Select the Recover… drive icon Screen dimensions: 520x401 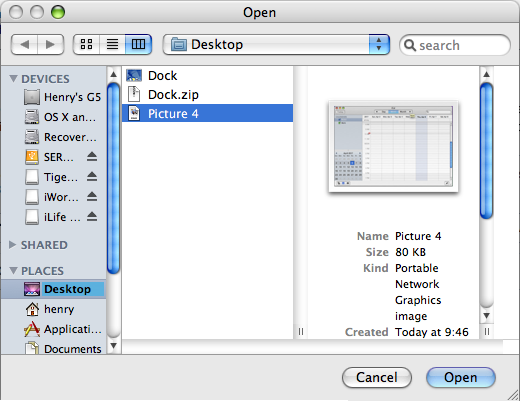tap(32, 137)
